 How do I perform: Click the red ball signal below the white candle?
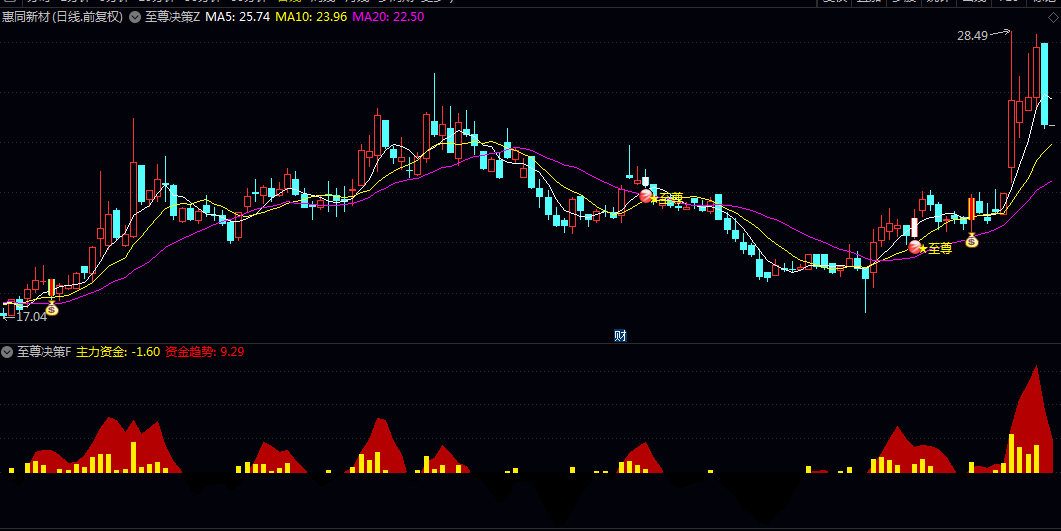coord(915,248)
